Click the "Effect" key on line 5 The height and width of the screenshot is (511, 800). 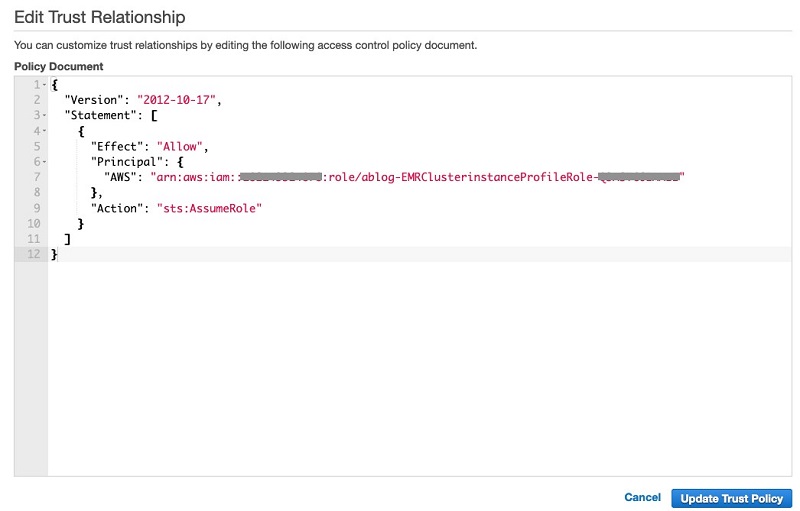pos(117,146)
